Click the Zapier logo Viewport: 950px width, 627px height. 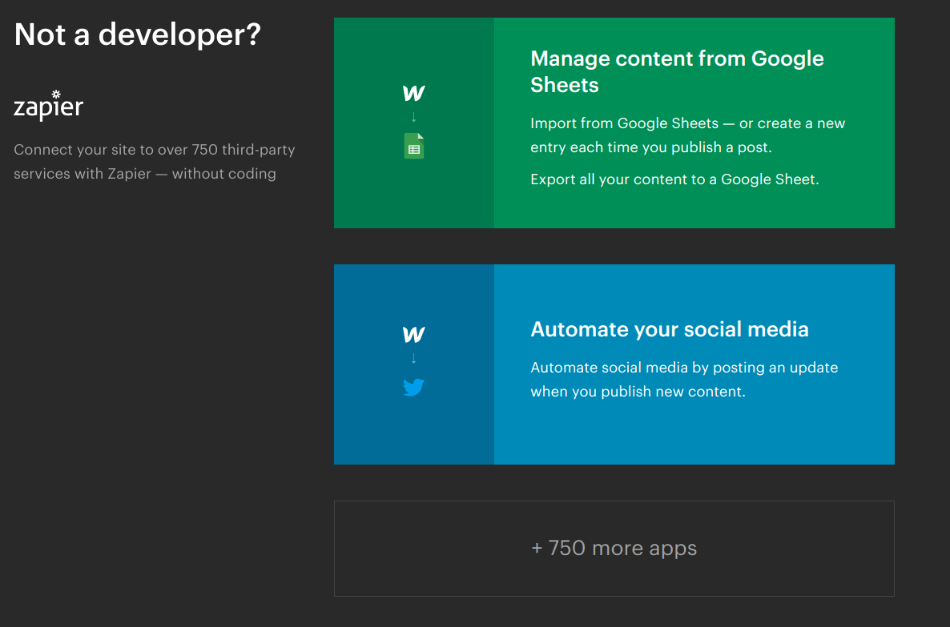click(48, 105)
